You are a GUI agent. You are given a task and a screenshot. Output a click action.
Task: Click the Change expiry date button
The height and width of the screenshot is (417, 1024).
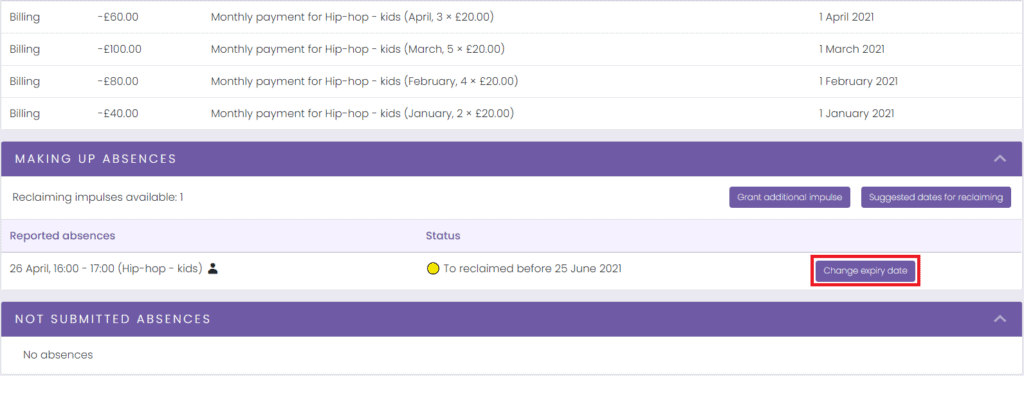(865, 271)
